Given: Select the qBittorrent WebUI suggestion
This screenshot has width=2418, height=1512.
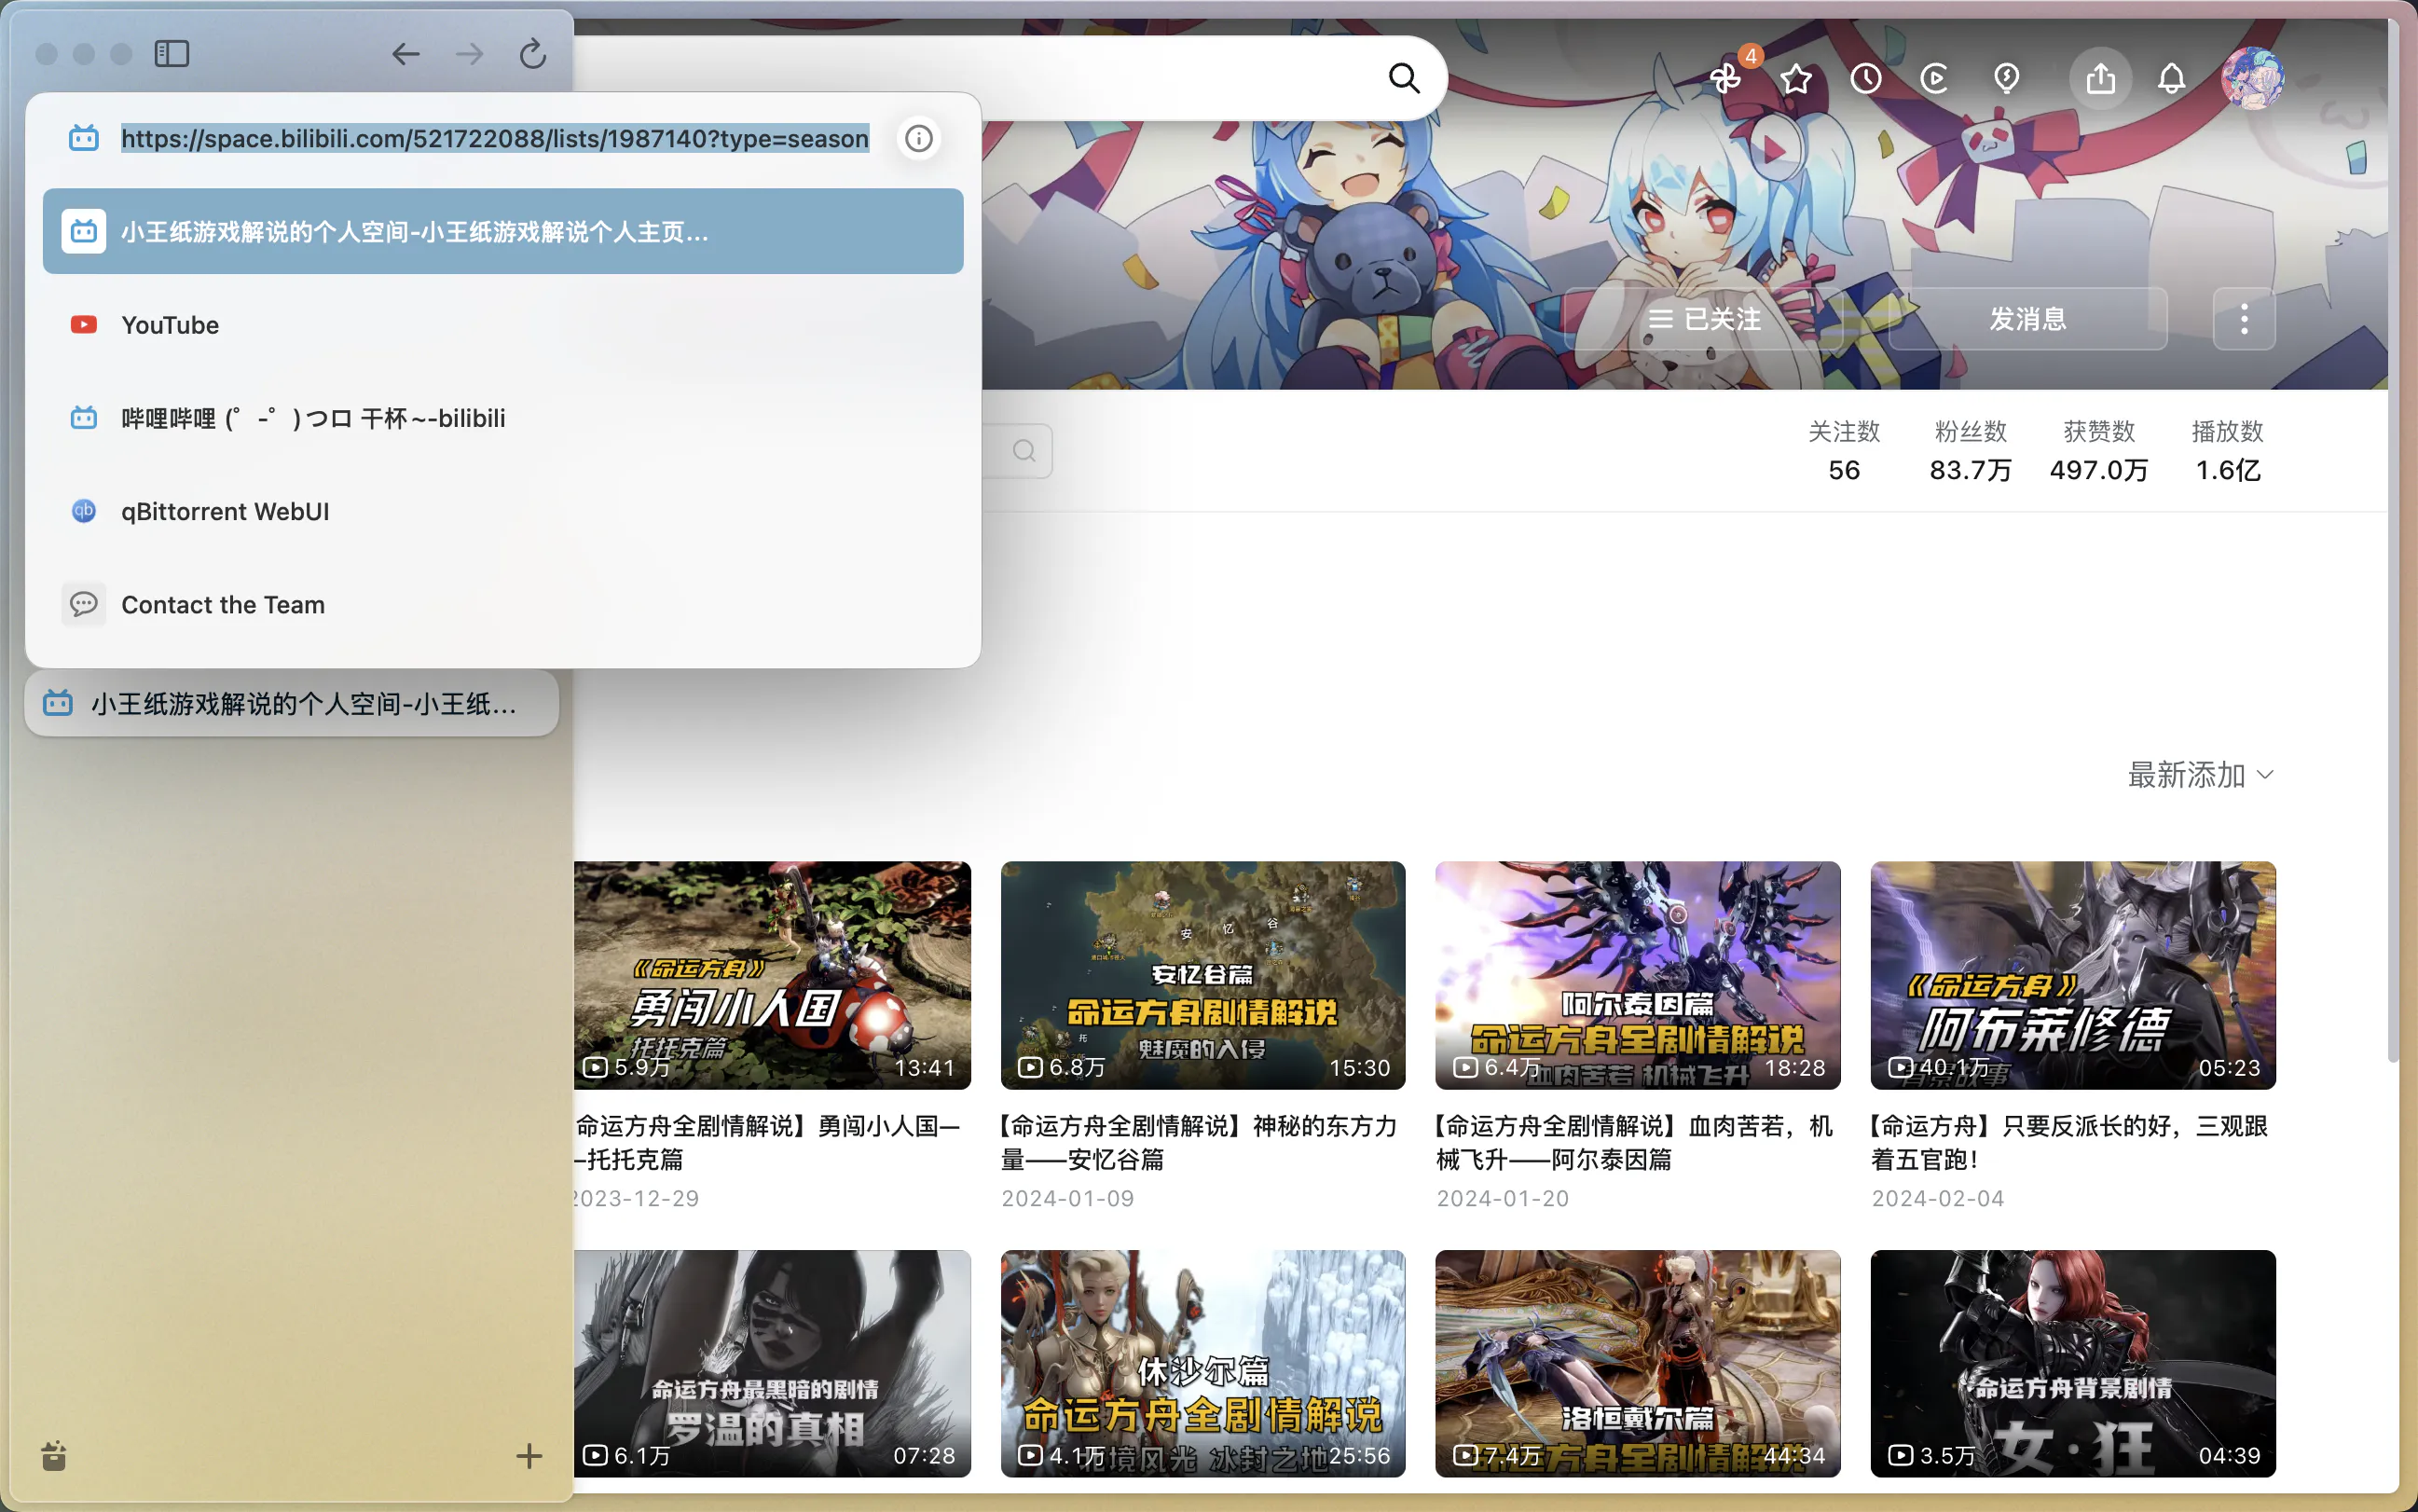Looking at the screenshot, I should tap(225, 511).
